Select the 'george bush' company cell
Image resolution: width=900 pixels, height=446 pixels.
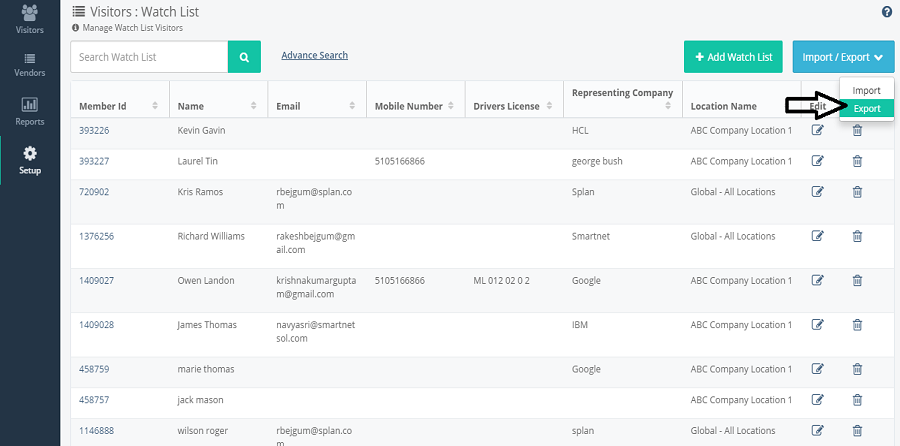(597, 161)
